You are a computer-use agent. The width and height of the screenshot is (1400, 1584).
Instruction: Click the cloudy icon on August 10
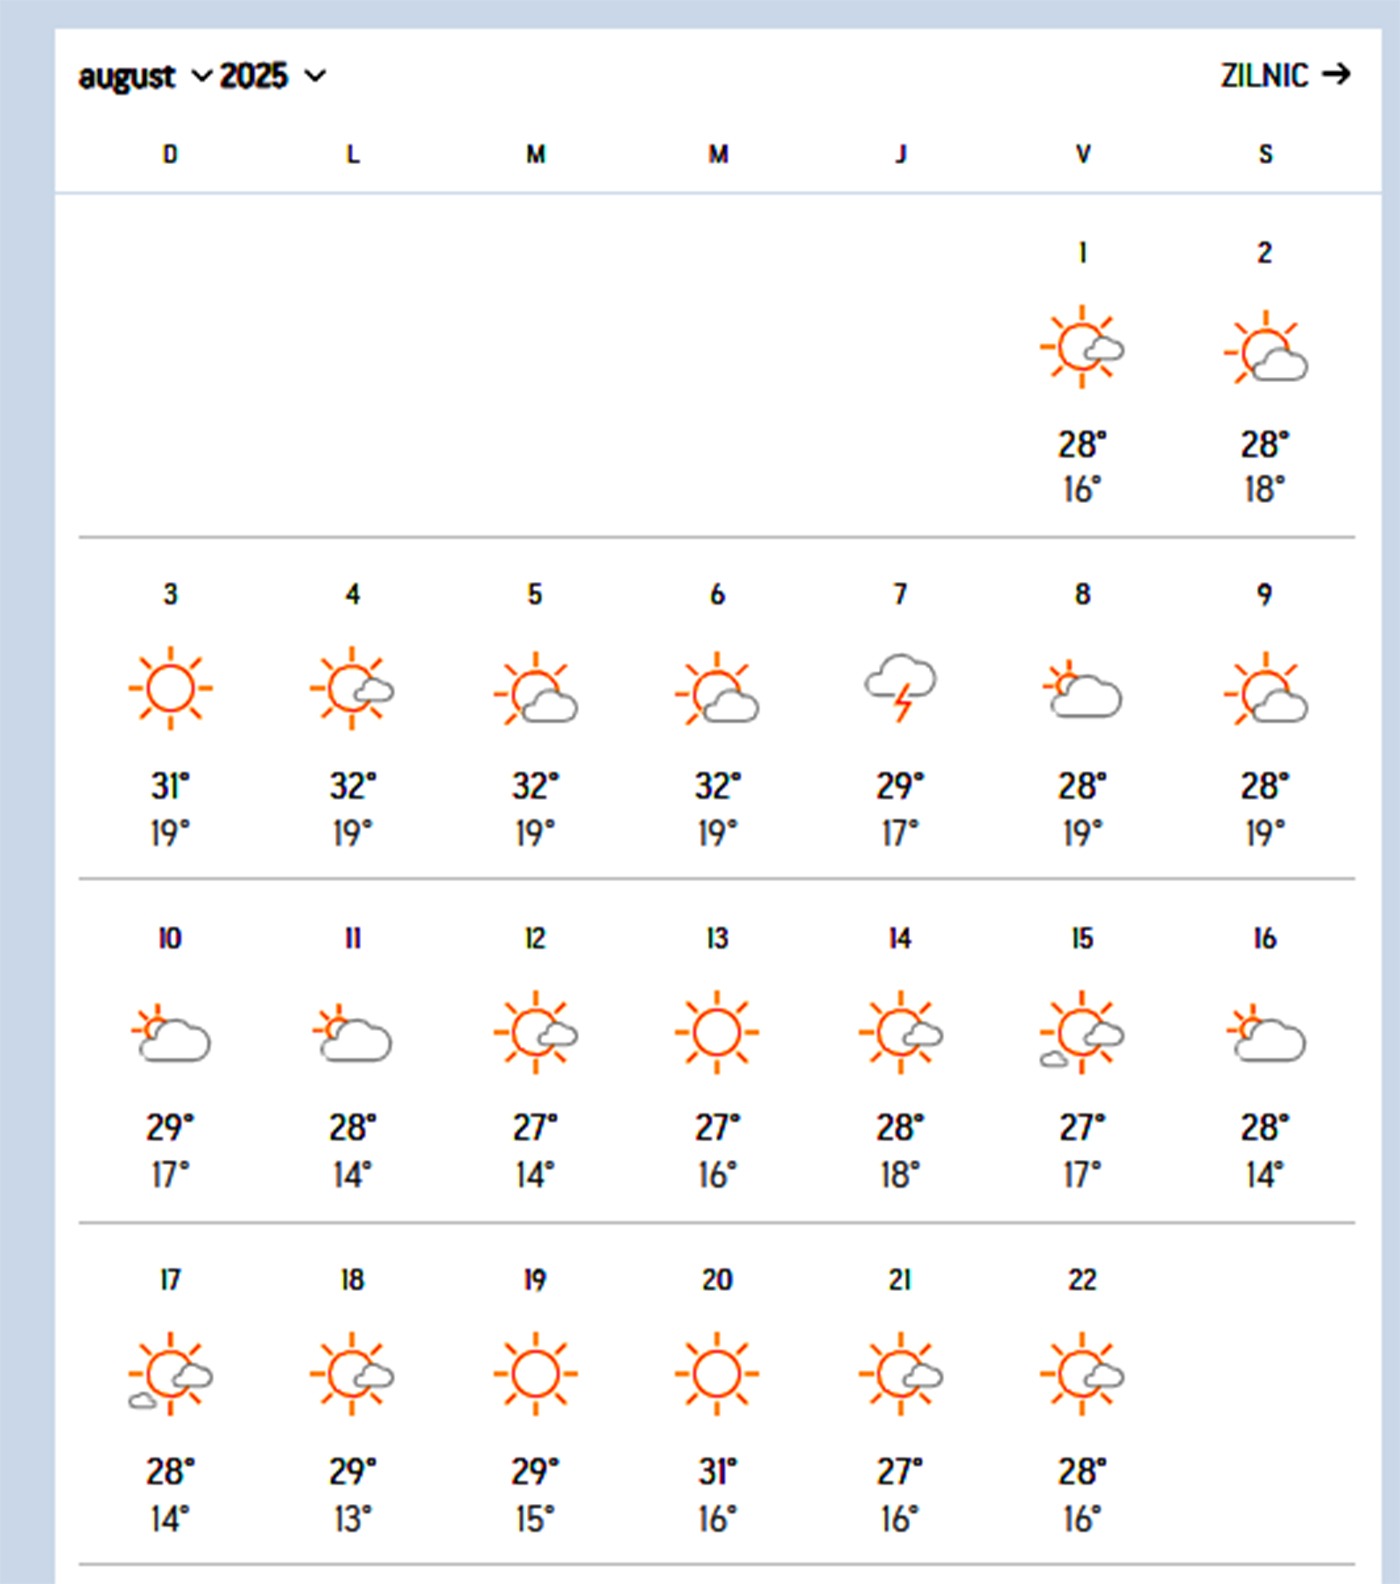point(170,1034)
